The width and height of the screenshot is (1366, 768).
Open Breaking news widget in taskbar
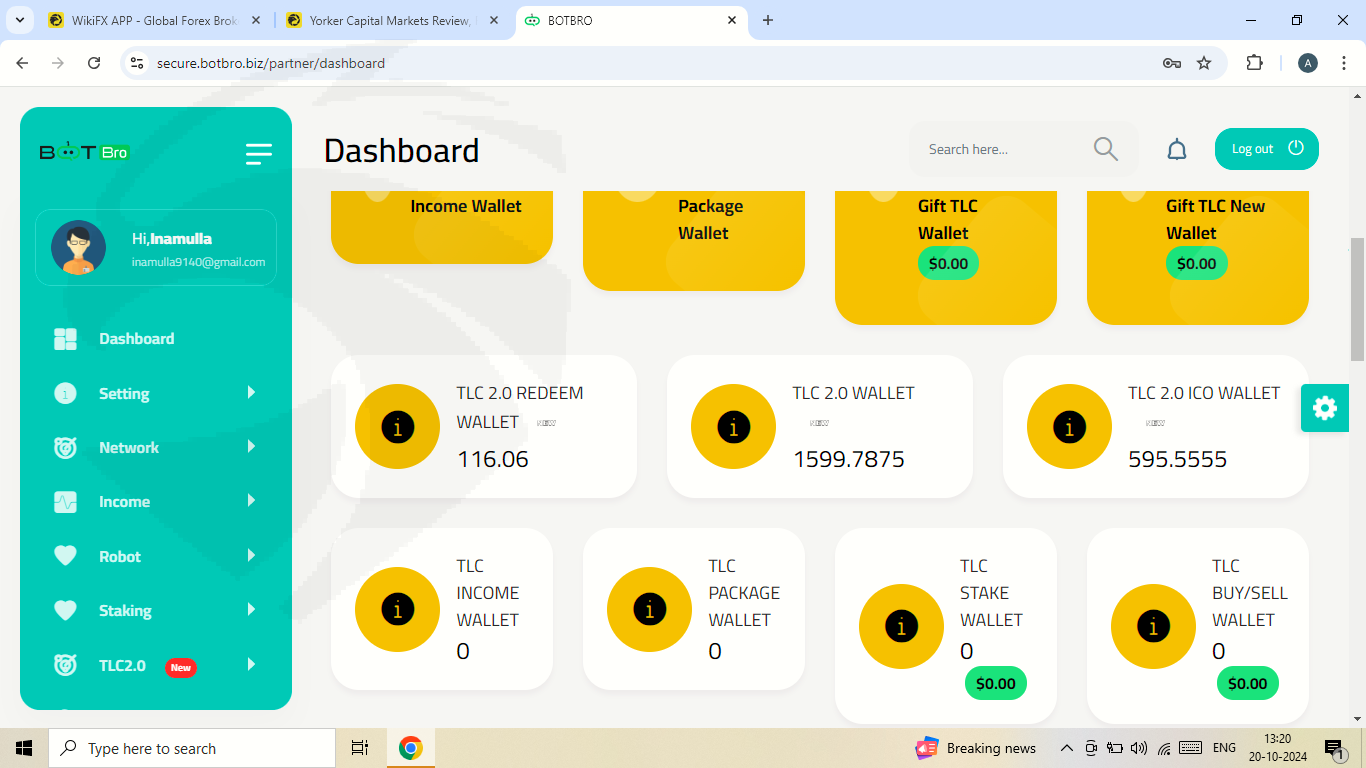point(976,748)
